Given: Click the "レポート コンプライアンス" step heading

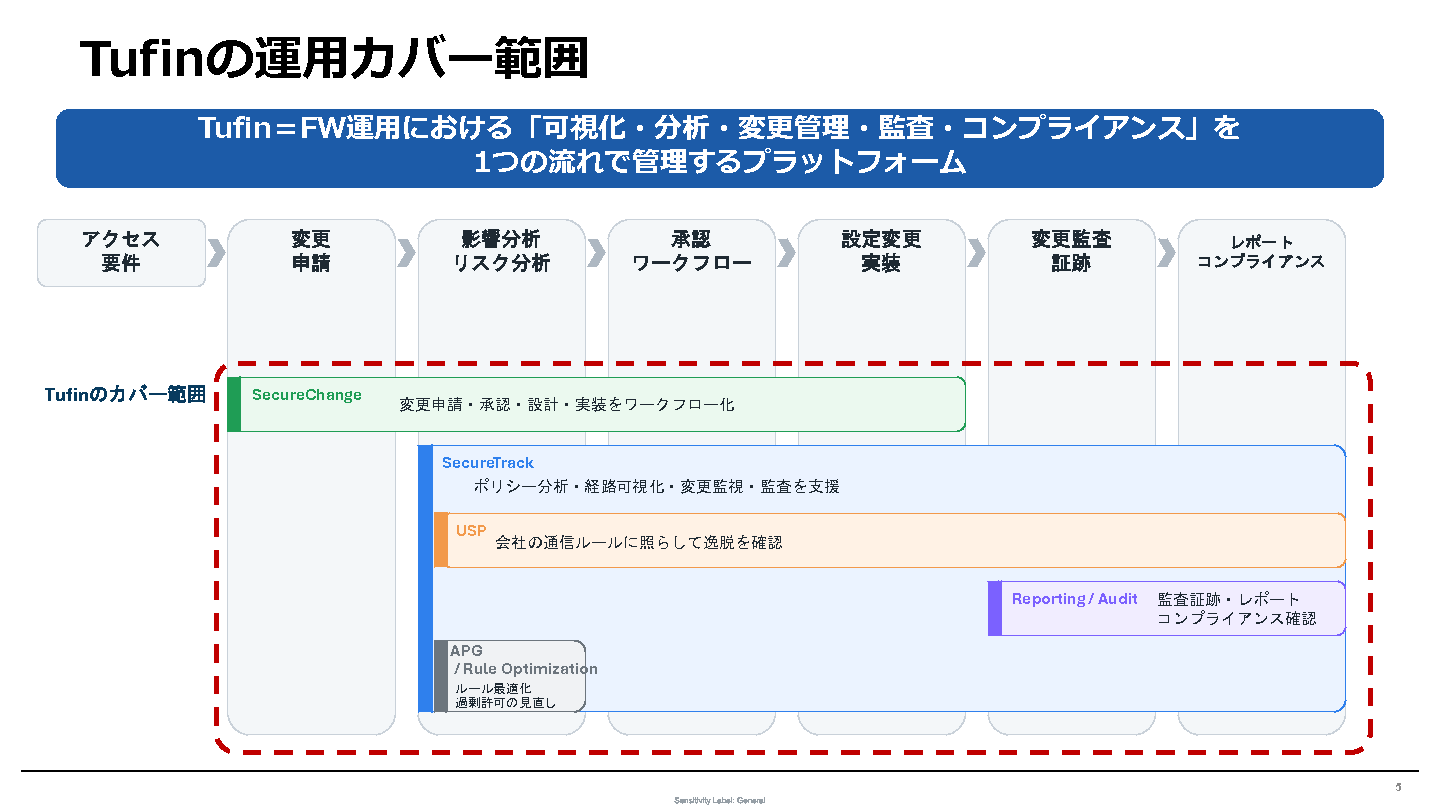Looking at the screenshot, I should tap(1261, 252).
